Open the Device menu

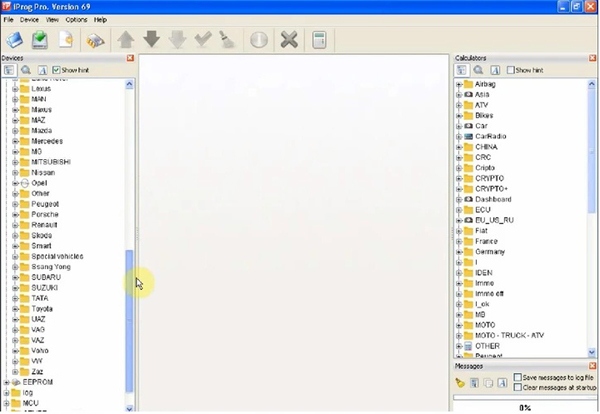29,20
